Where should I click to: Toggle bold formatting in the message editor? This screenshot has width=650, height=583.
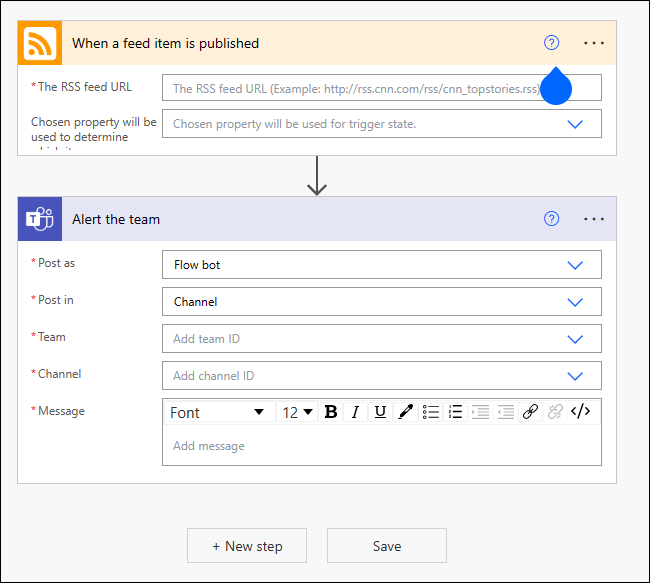(331, 412)
